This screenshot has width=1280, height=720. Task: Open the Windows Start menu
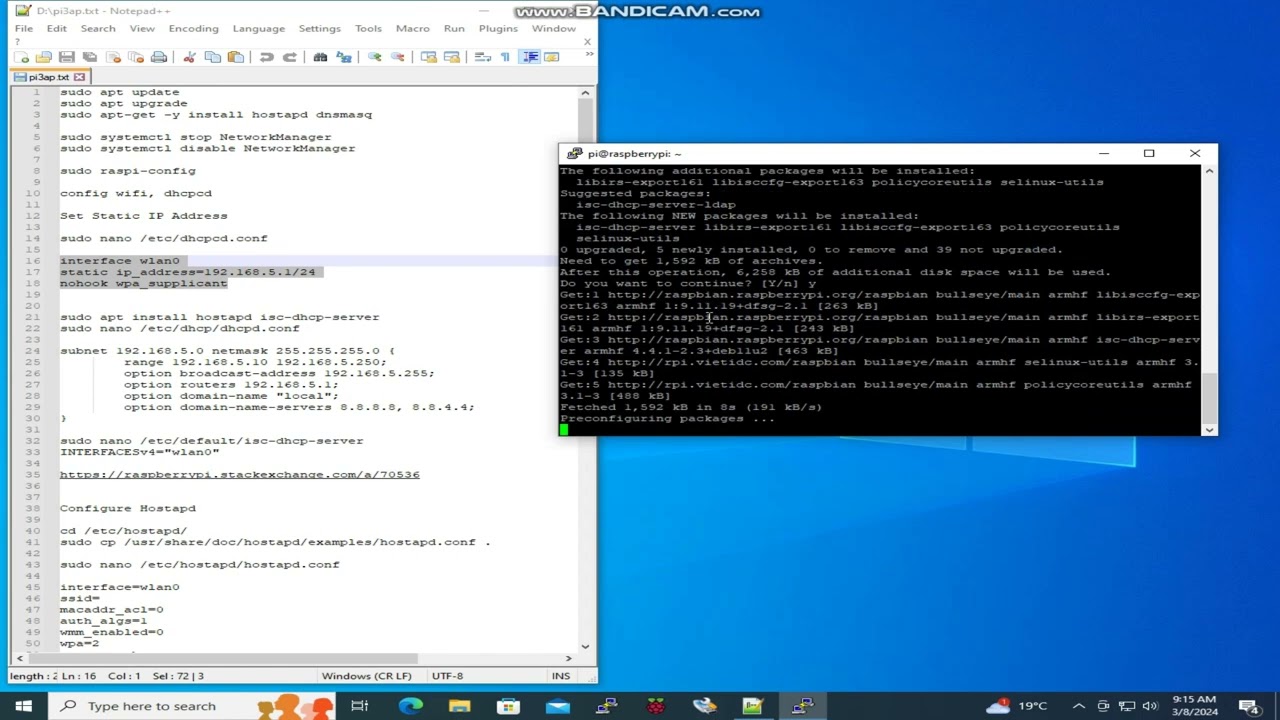click(x=23, y=706)
